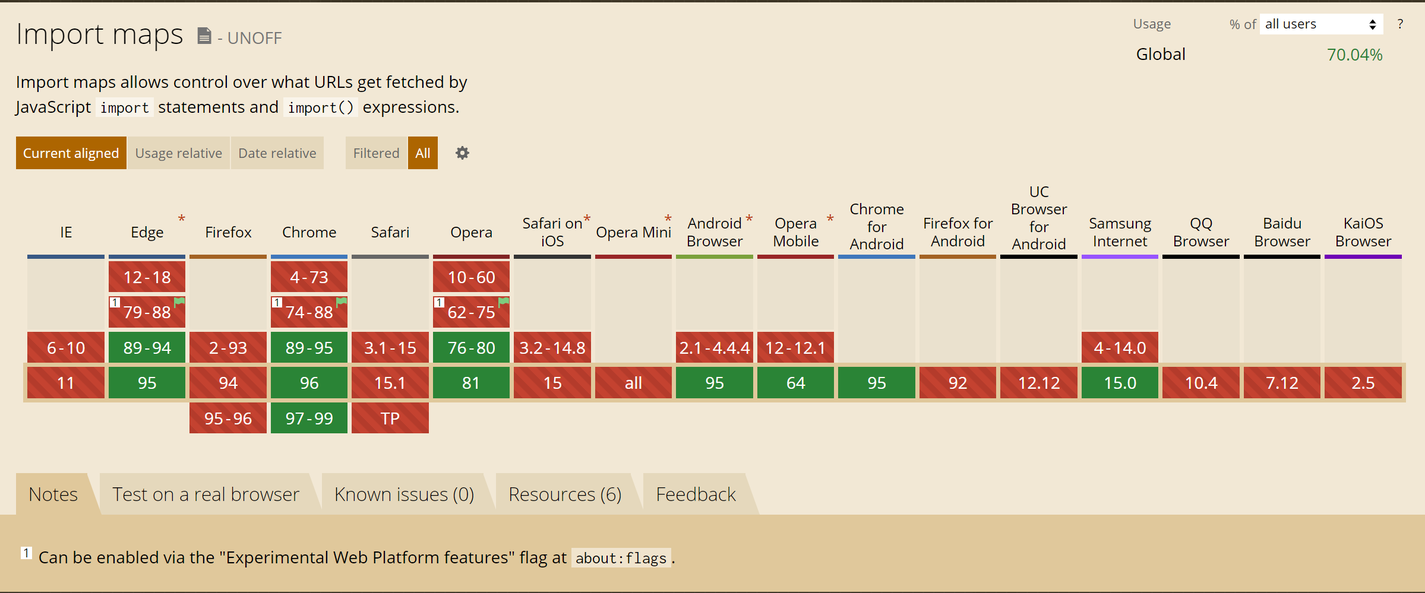Click the spec document icon beside "Import maps"
This screenshot has height=593, width=1425.
[207, 34]
